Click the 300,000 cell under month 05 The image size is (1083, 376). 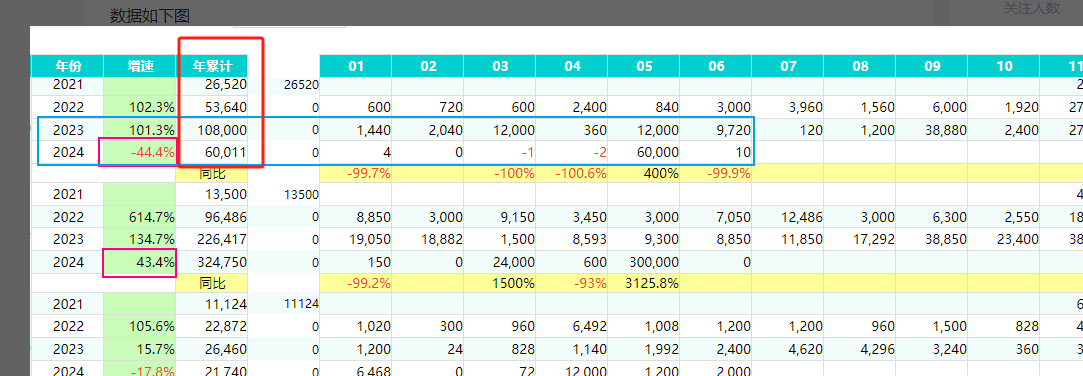click(644, 263)
